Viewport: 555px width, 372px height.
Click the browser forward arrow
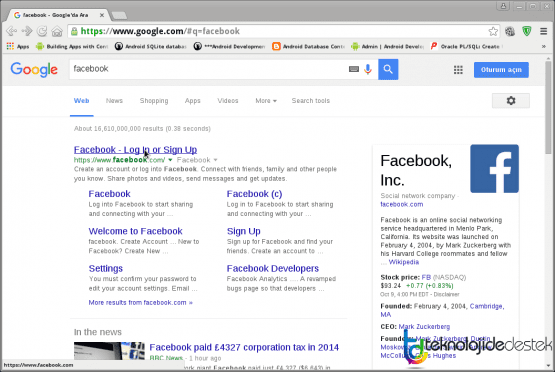click(x=27, y=31)
